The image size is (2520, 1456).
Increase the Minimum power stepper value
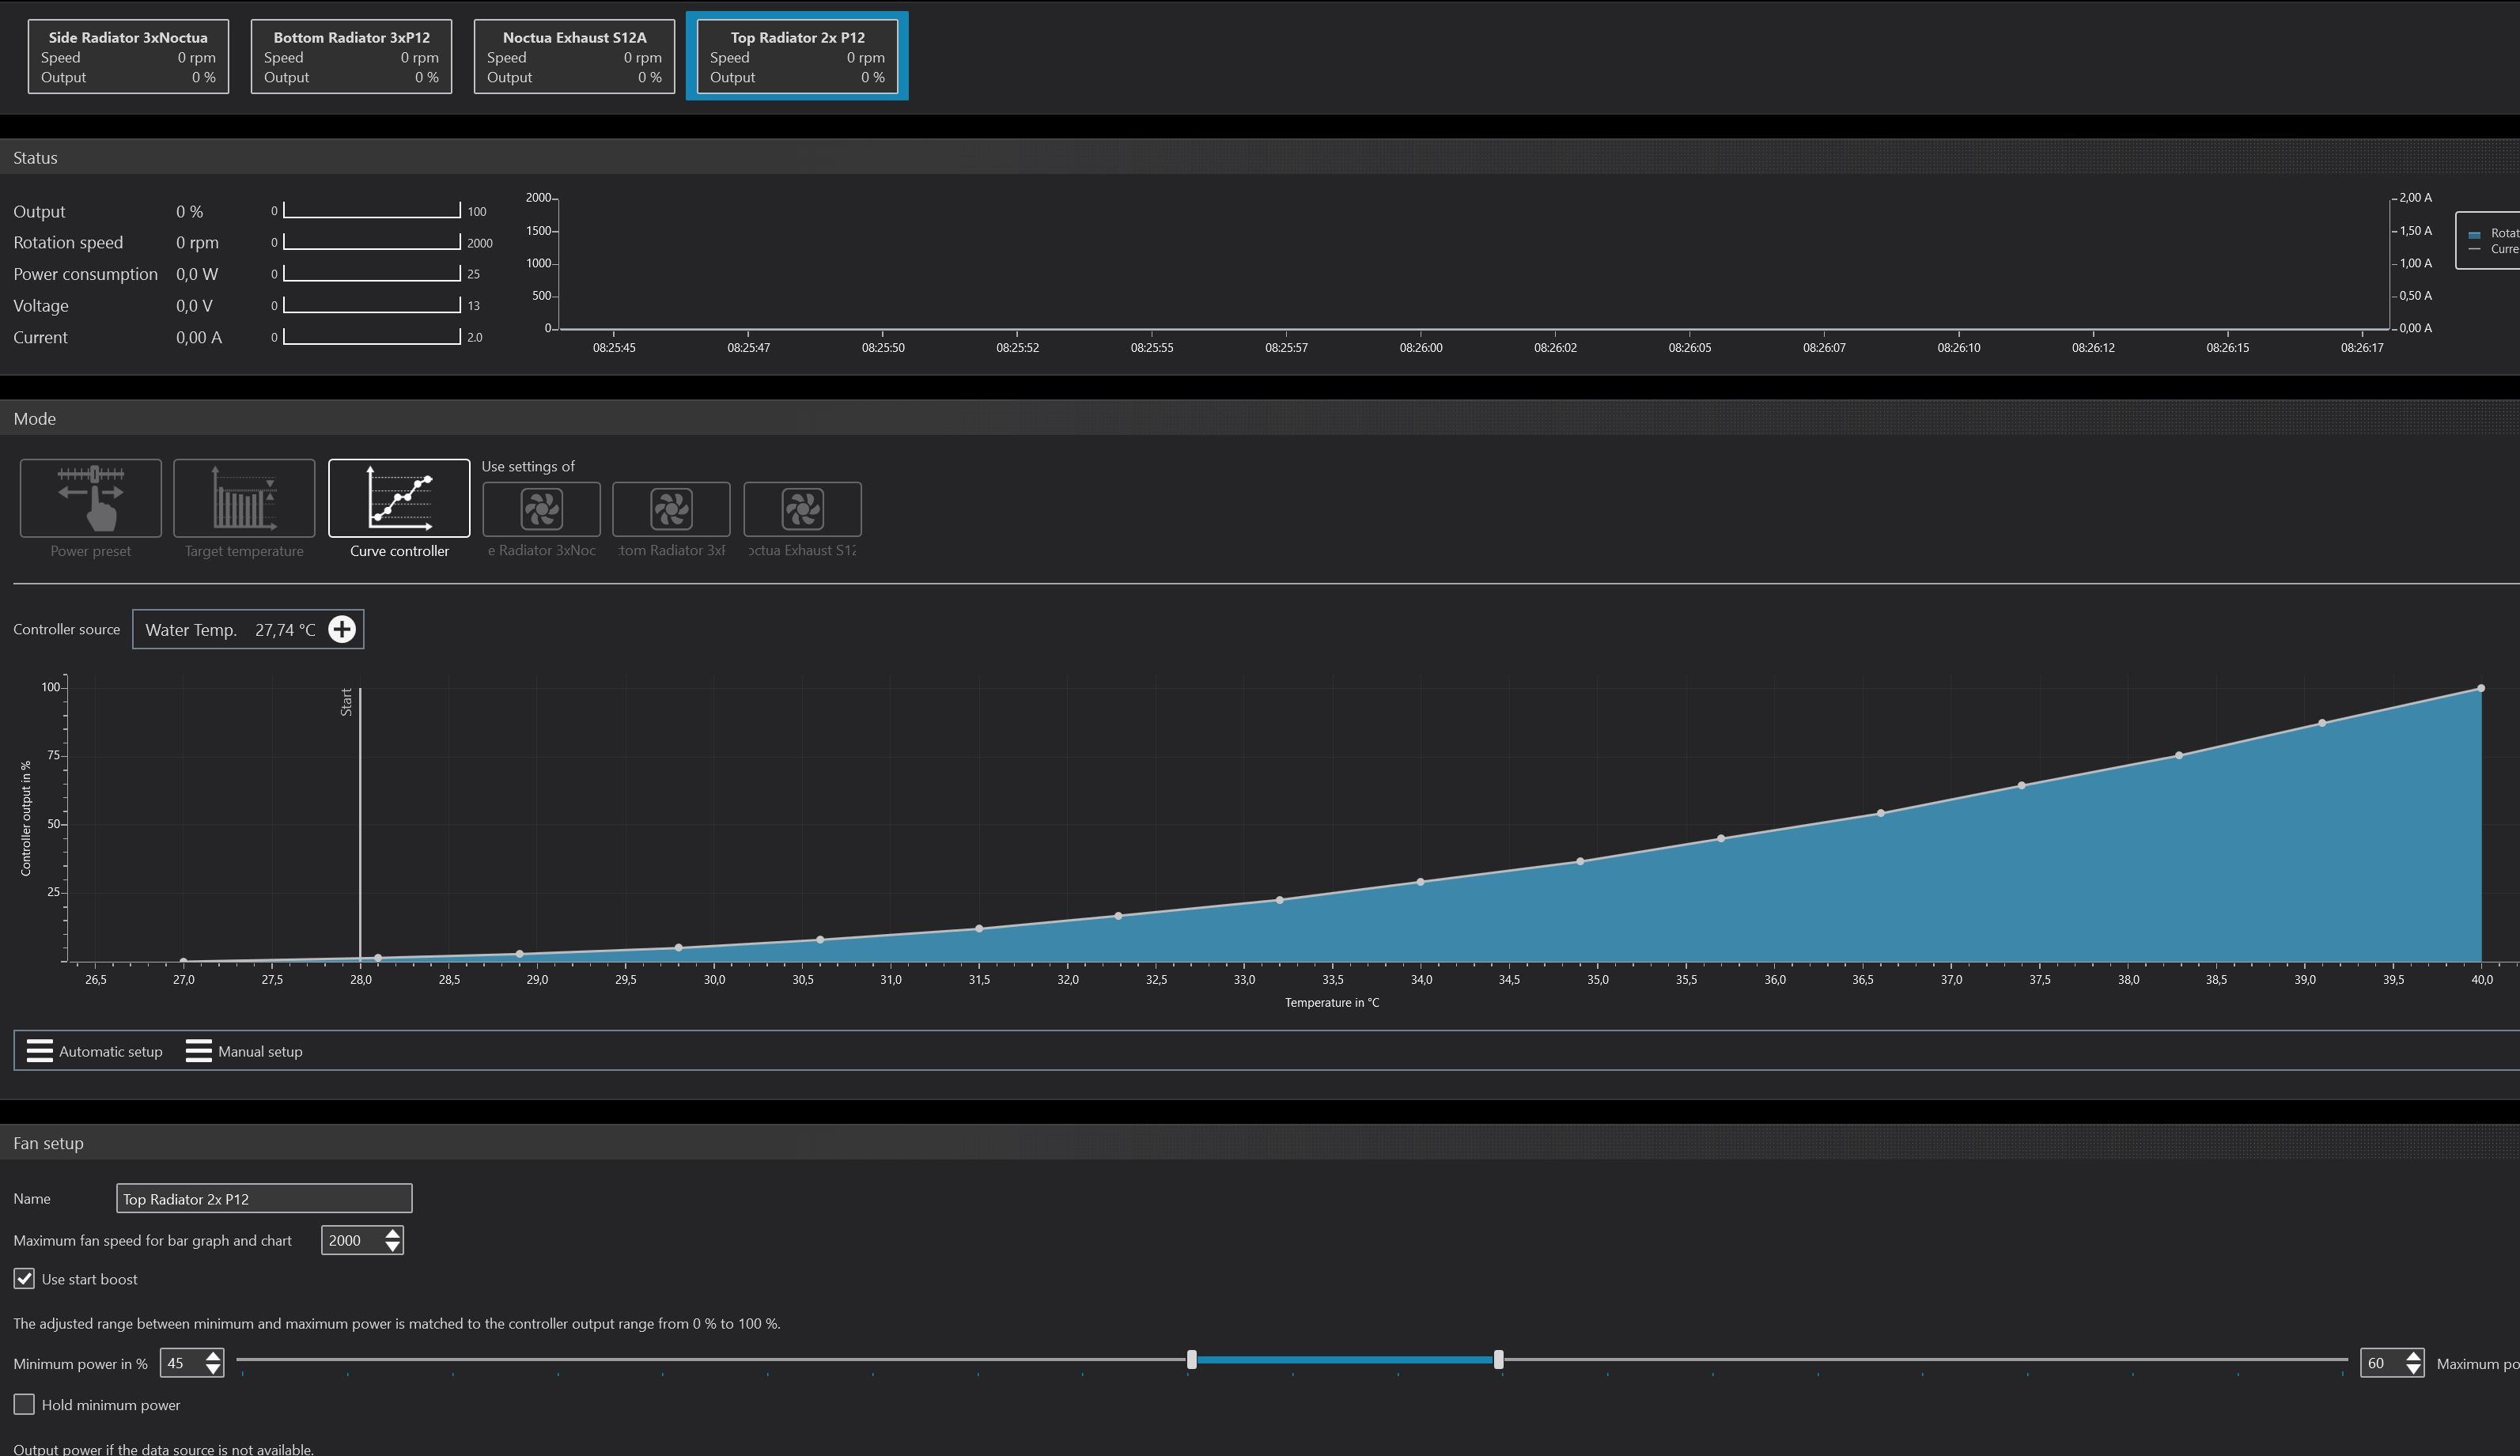coord(213,1356)
